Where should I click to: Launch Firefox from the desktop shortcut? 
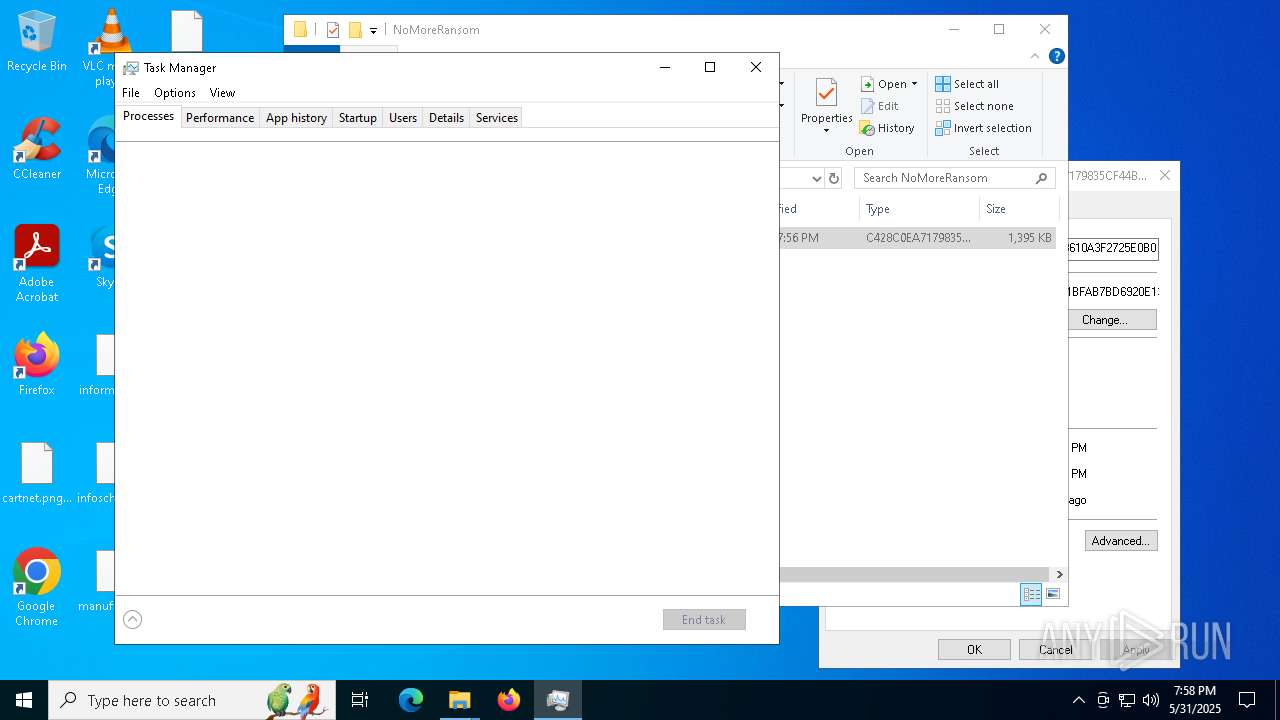pos(37,365)
